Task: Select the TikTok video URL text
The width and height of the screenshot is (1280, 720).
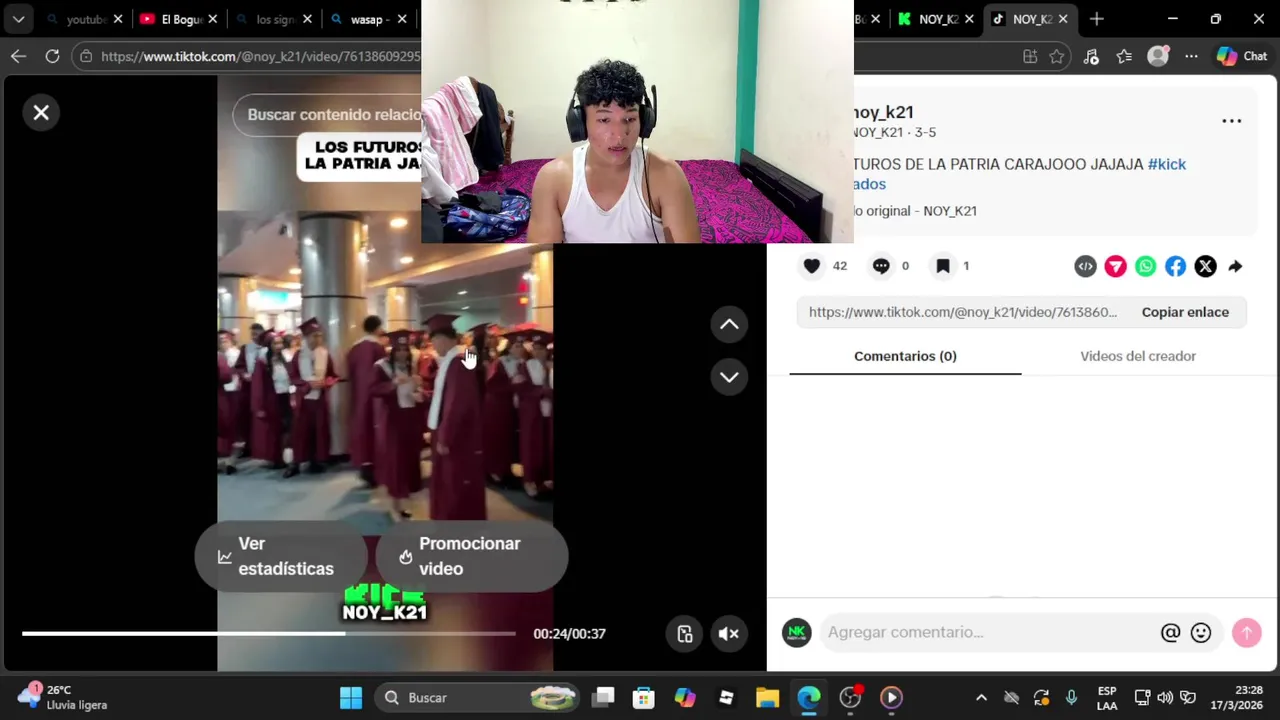Action: [x=962, y=312]
